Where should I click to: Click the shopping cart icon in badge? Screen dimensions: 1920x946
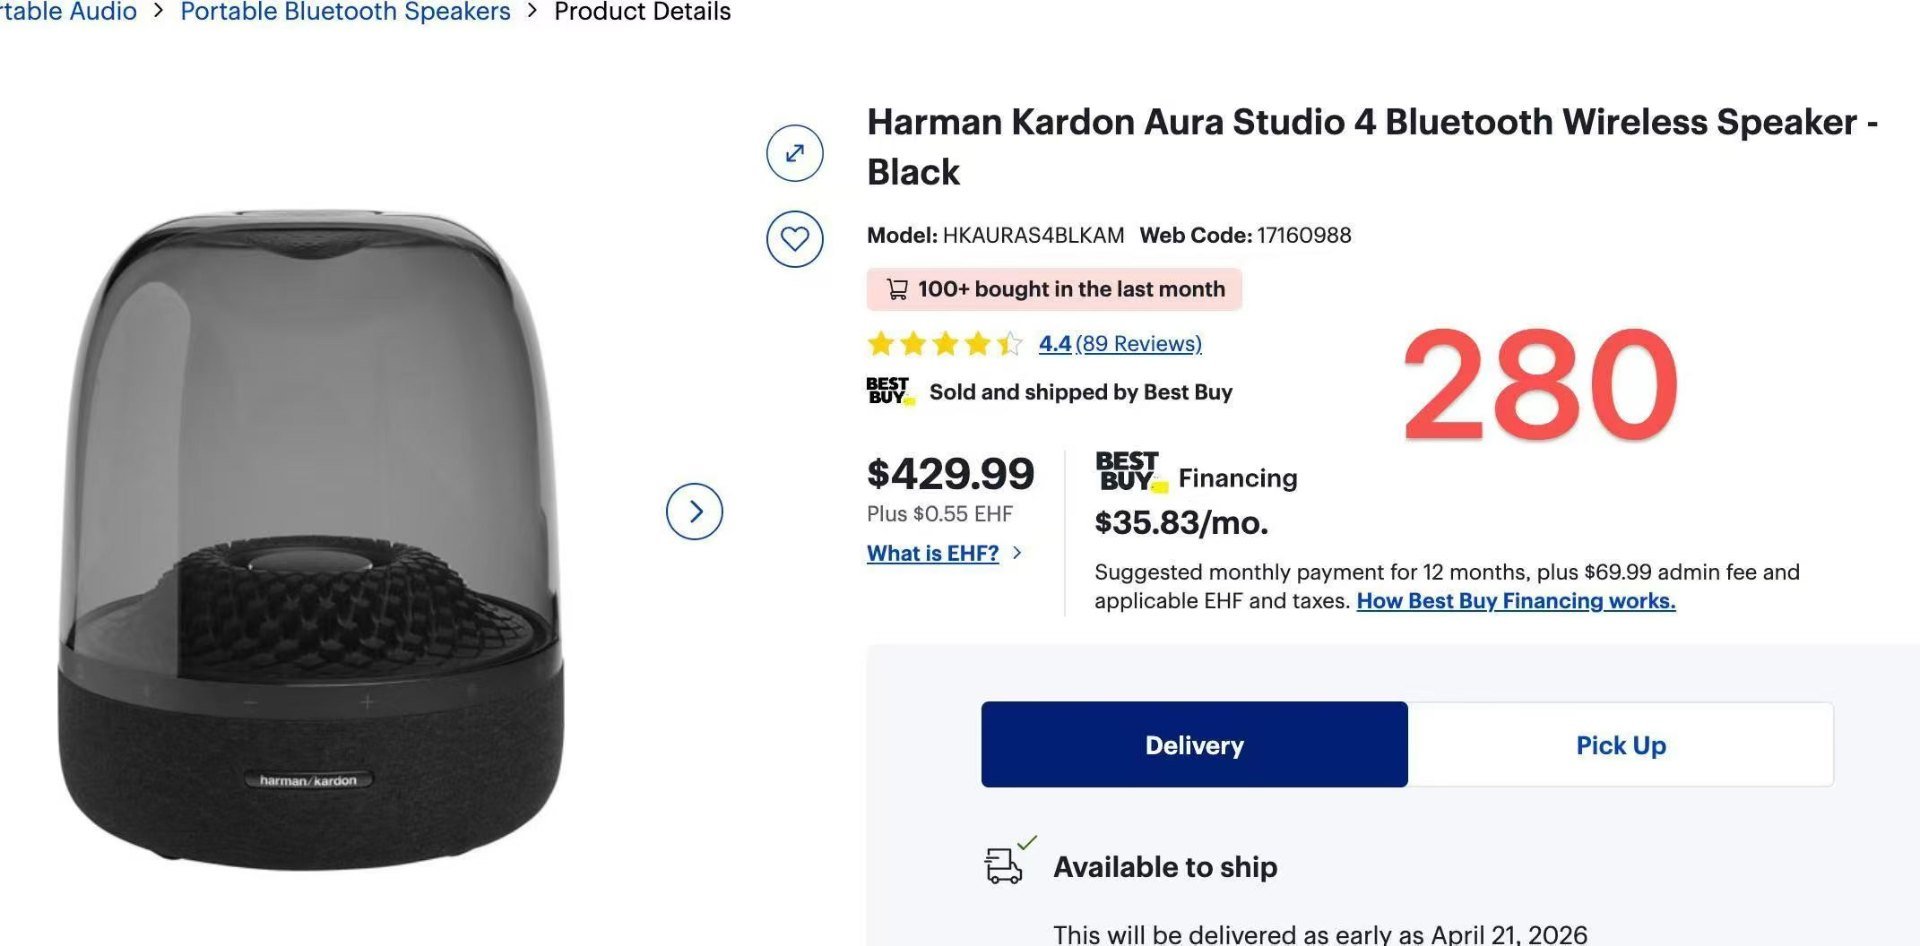pos(897,289)
